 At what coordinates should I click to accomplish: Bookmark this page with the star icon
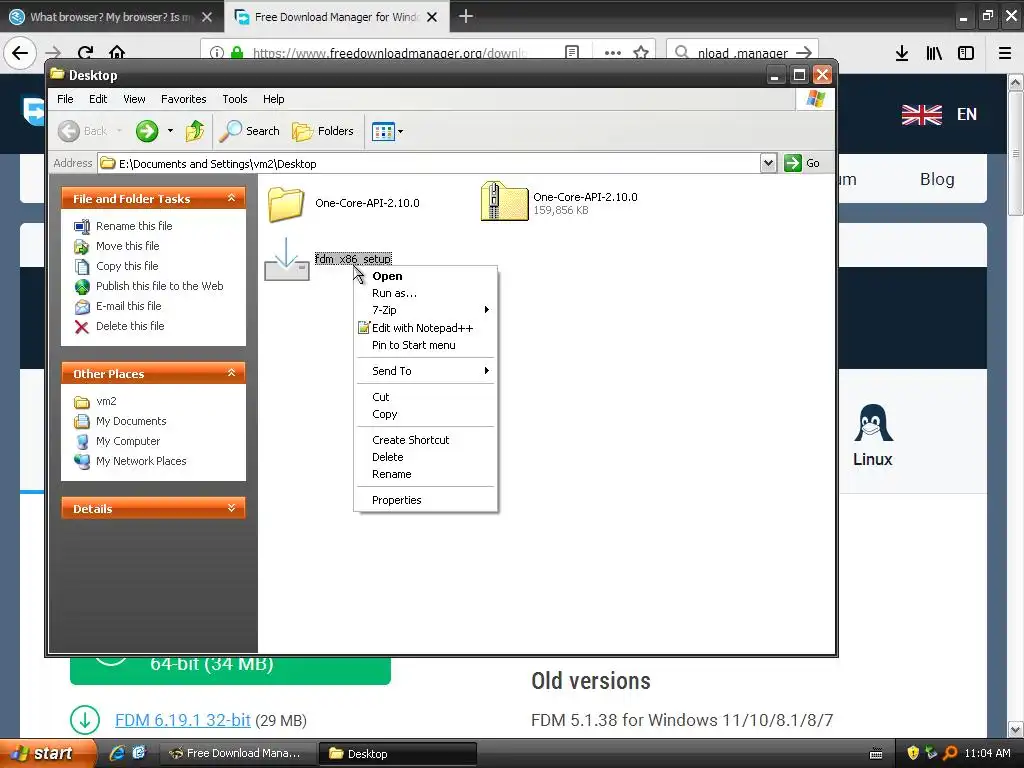pyautogui.click(x=641, y=52)
